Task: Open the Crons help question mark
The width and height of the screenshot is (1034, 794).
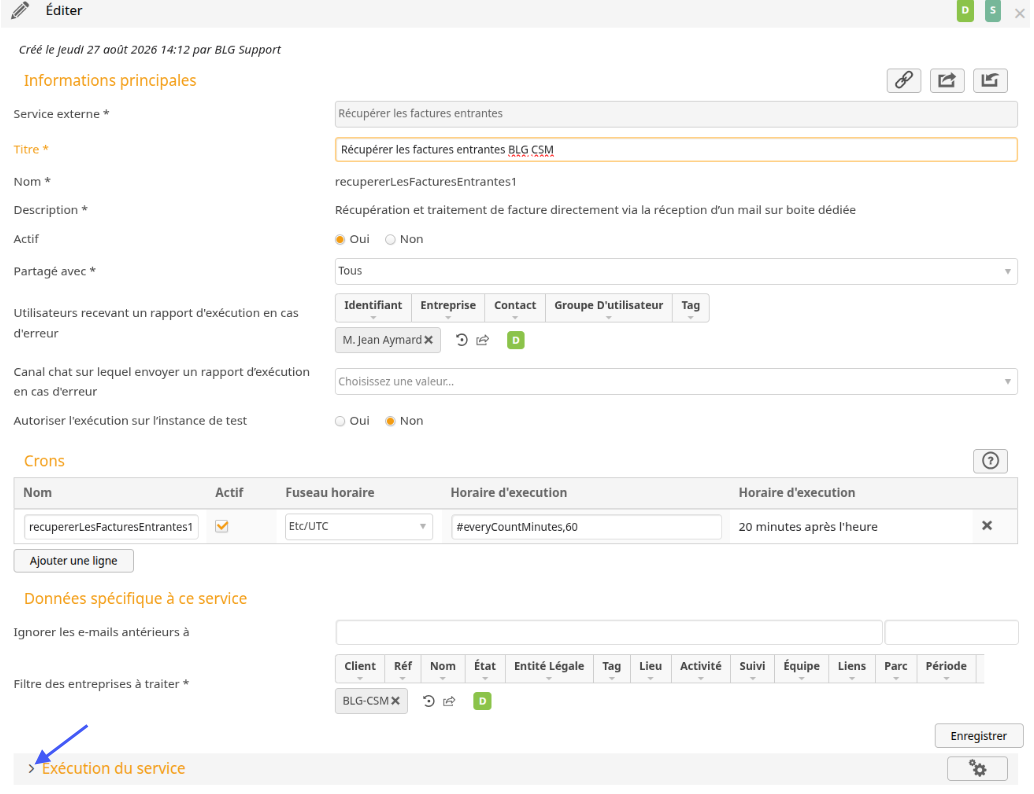Action: tap(990, 461)
